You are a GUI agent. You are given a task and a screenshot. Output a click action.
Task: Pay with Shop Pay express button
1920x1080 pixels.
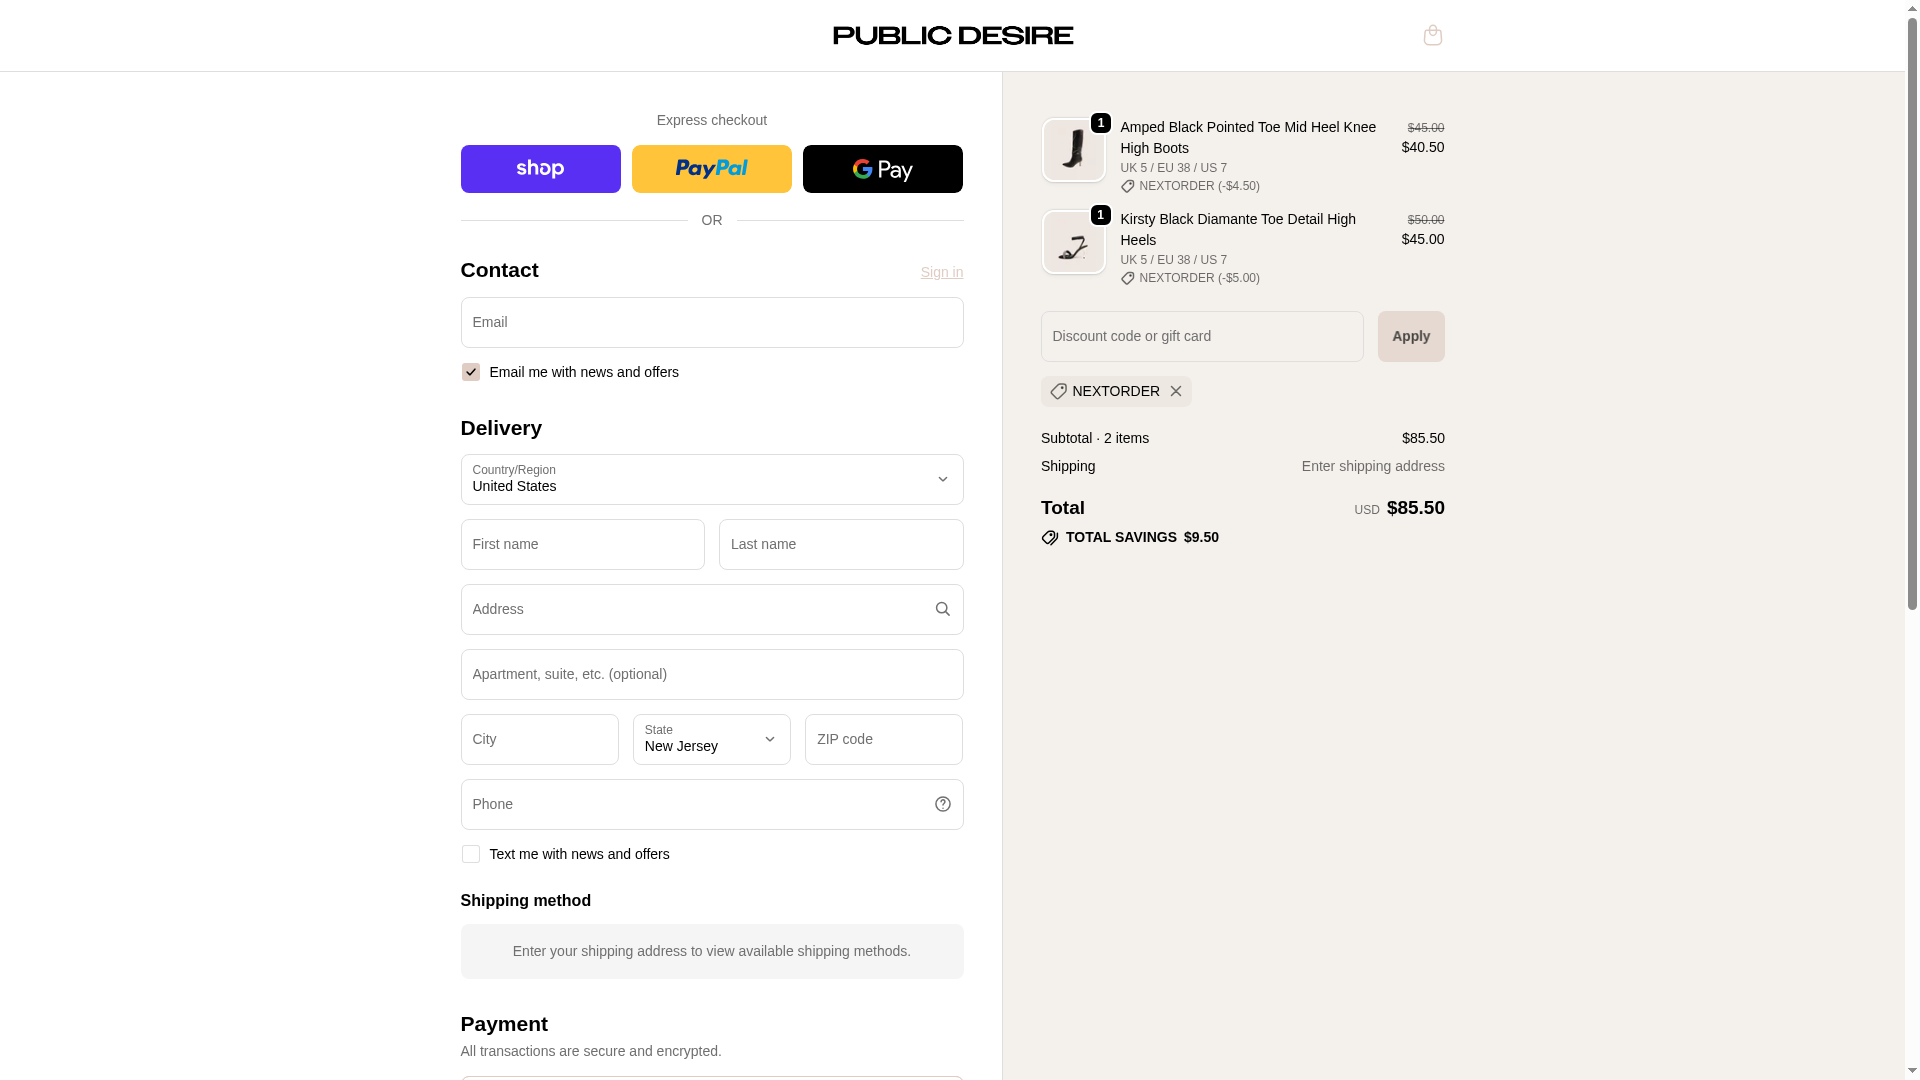(540, 169)
